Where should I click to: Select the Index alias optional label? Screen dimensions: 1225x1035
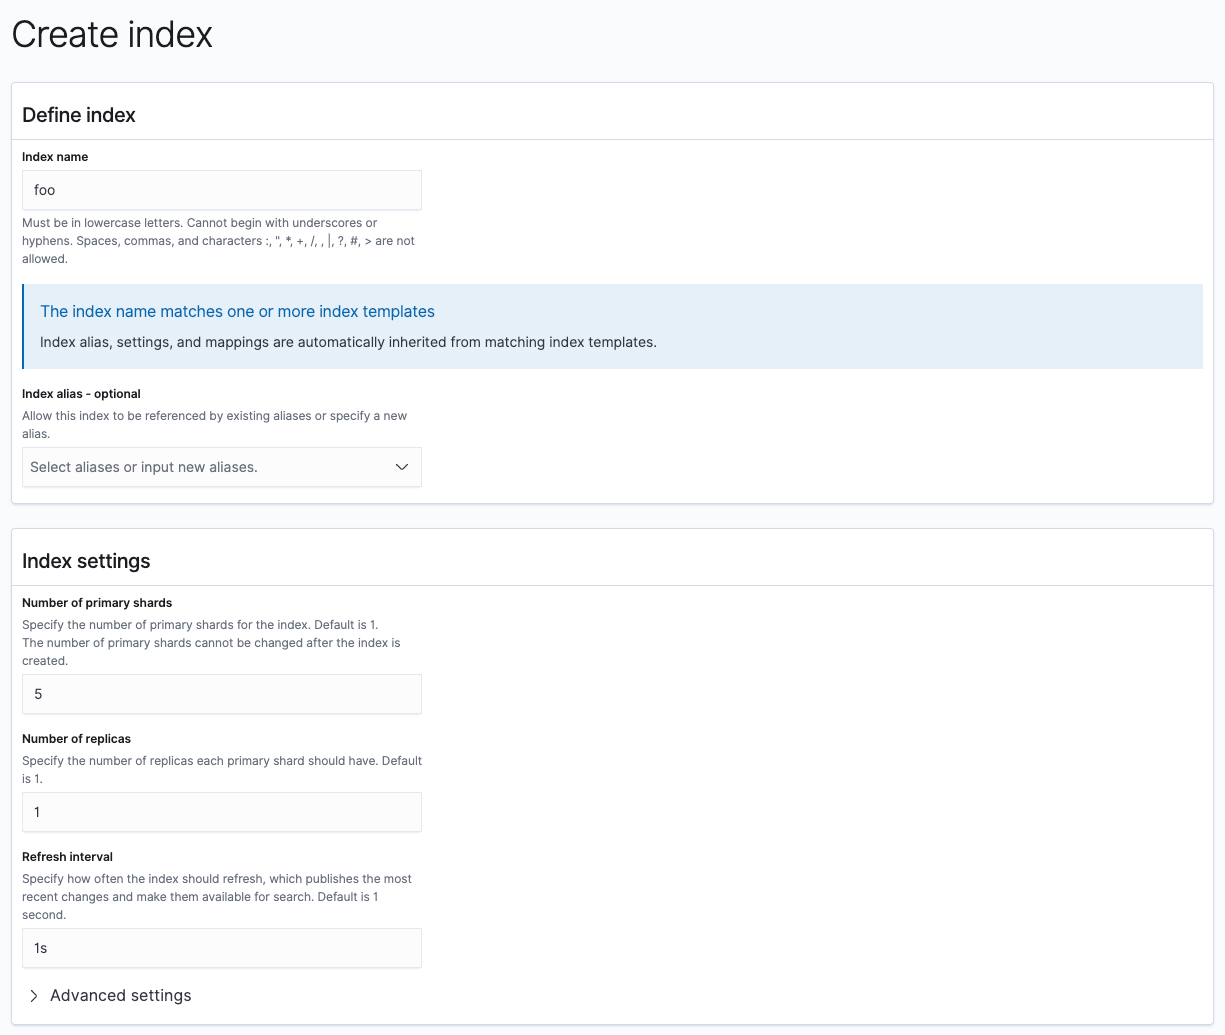click(x=80, y=393)
